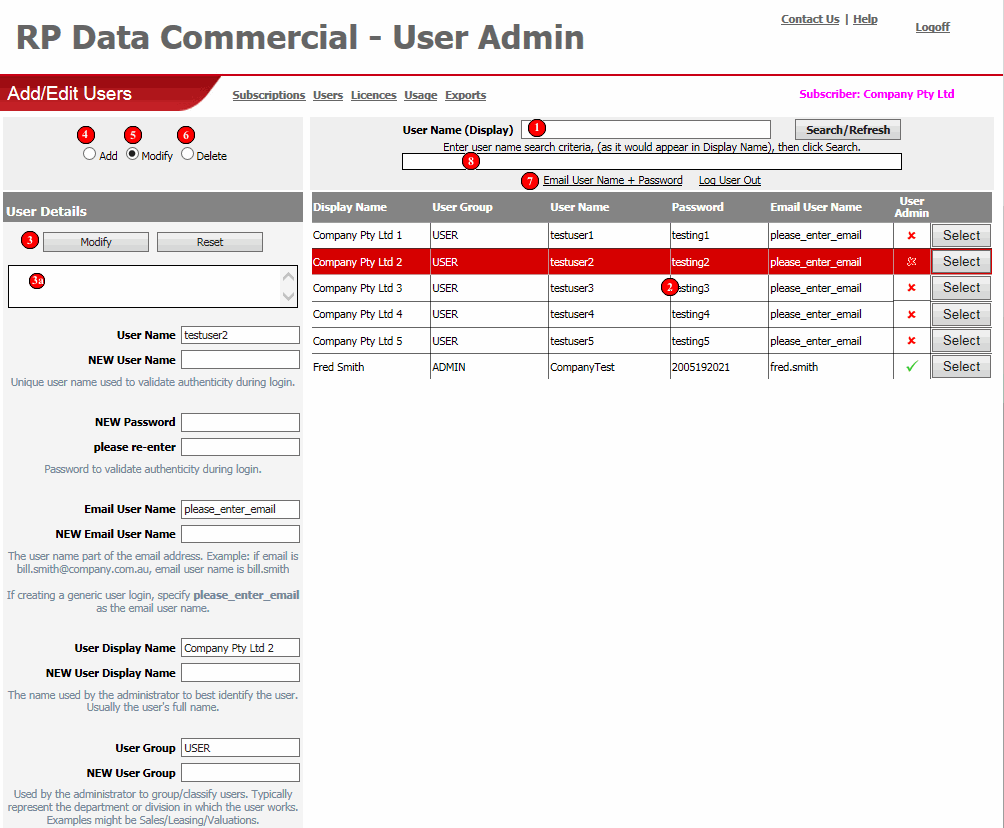Open the Help link
Viewport: 1004px width, 828px height.
coord(865,19)
